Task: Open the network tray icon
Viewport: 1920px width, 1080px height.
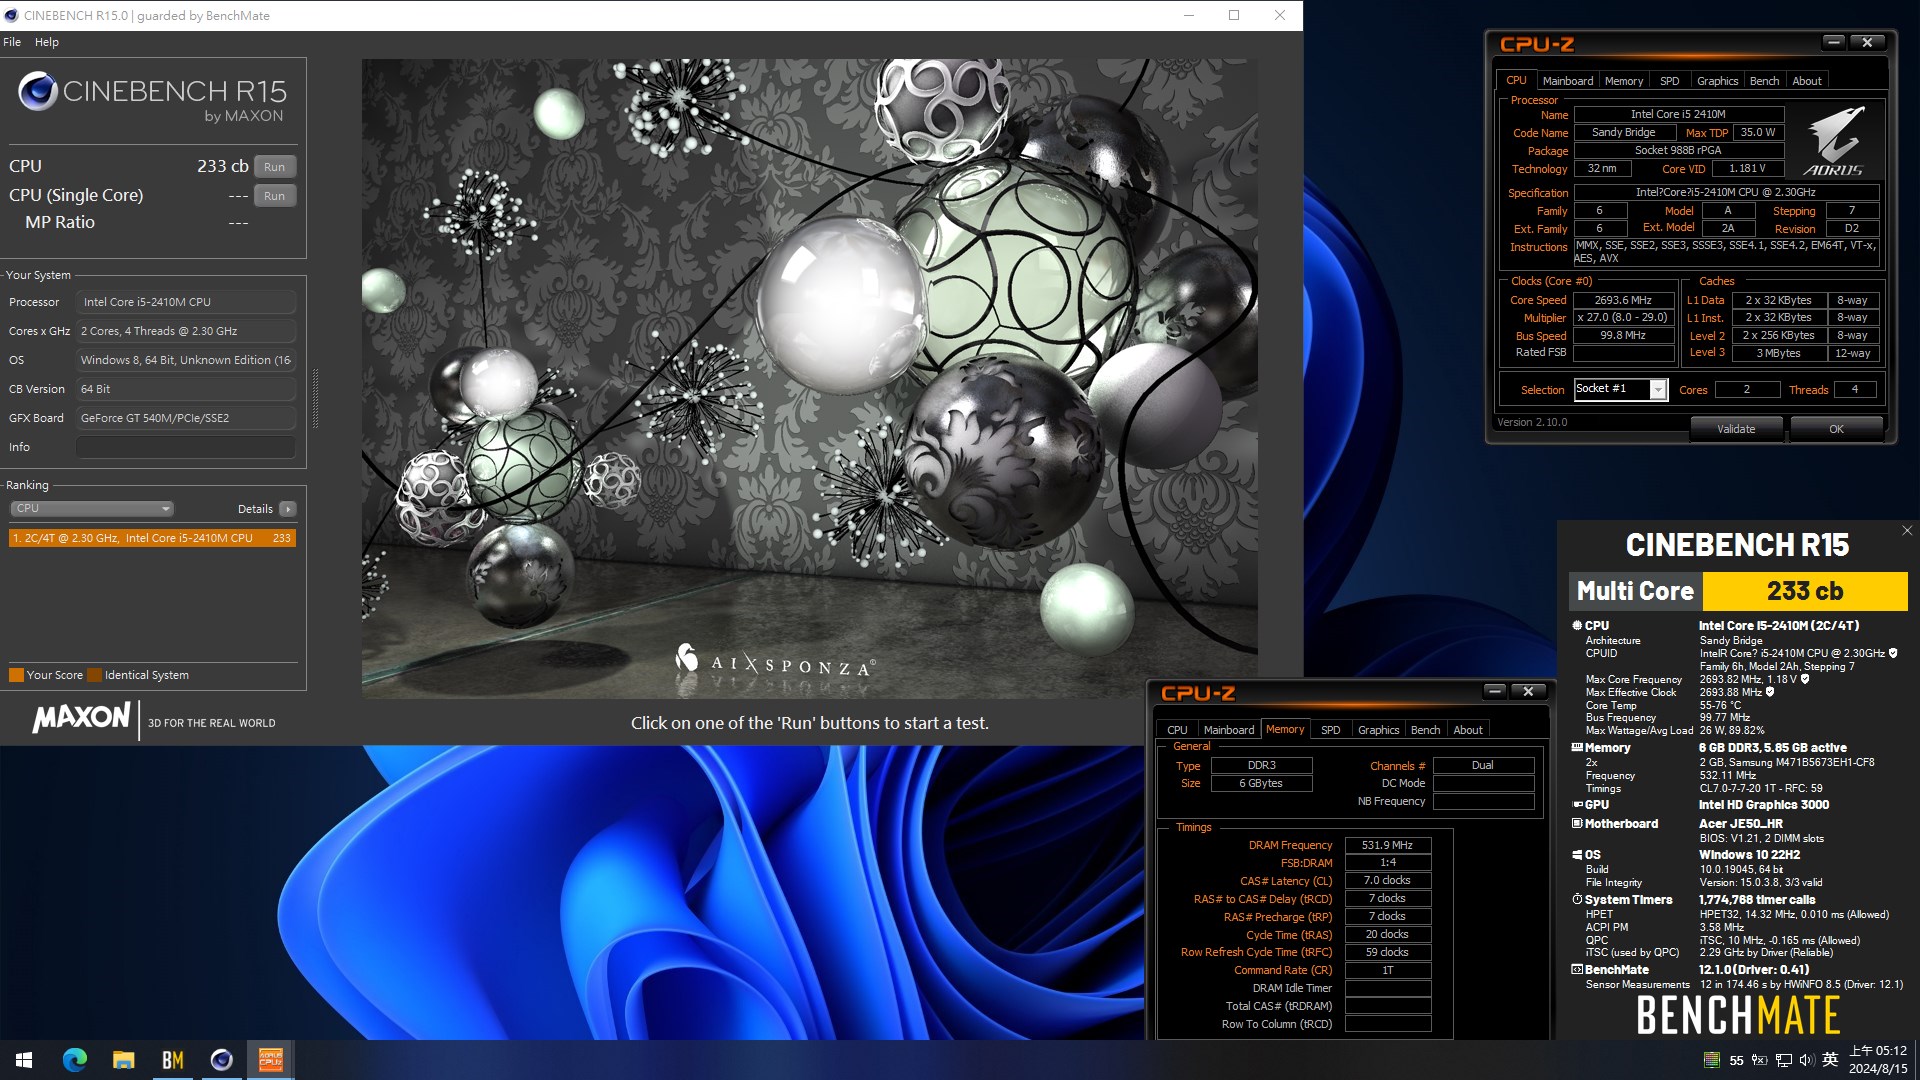Action: pyautogui.click(x=1783, y=1060)
